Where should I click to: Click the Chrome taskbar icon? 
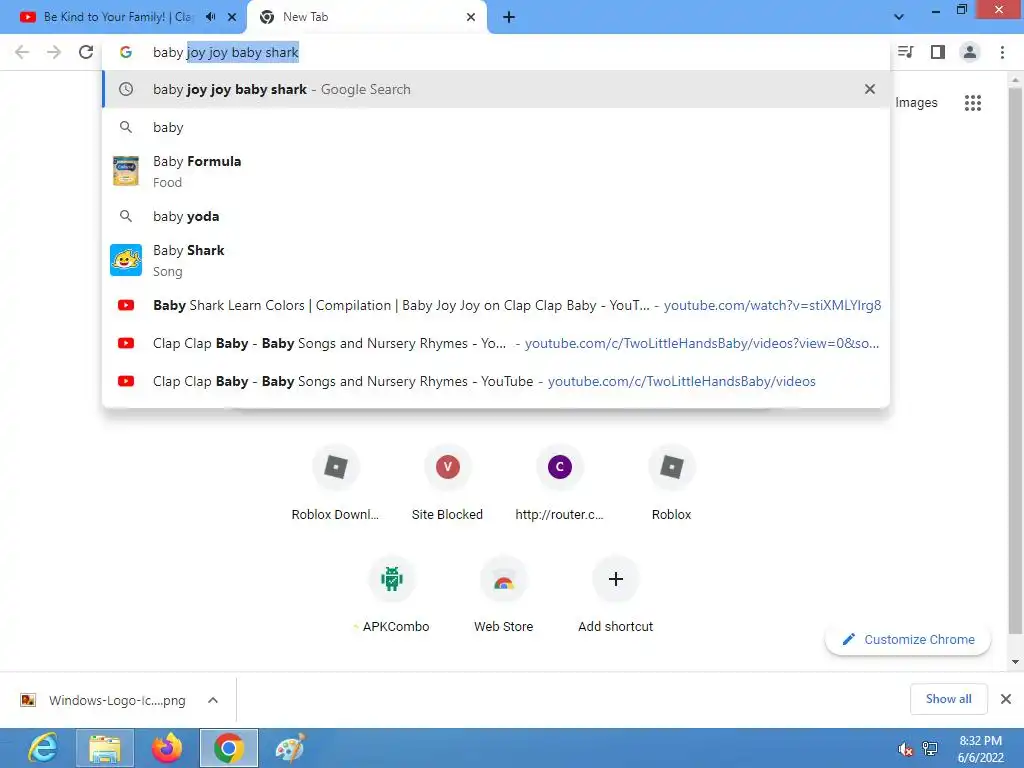(229, 748)
